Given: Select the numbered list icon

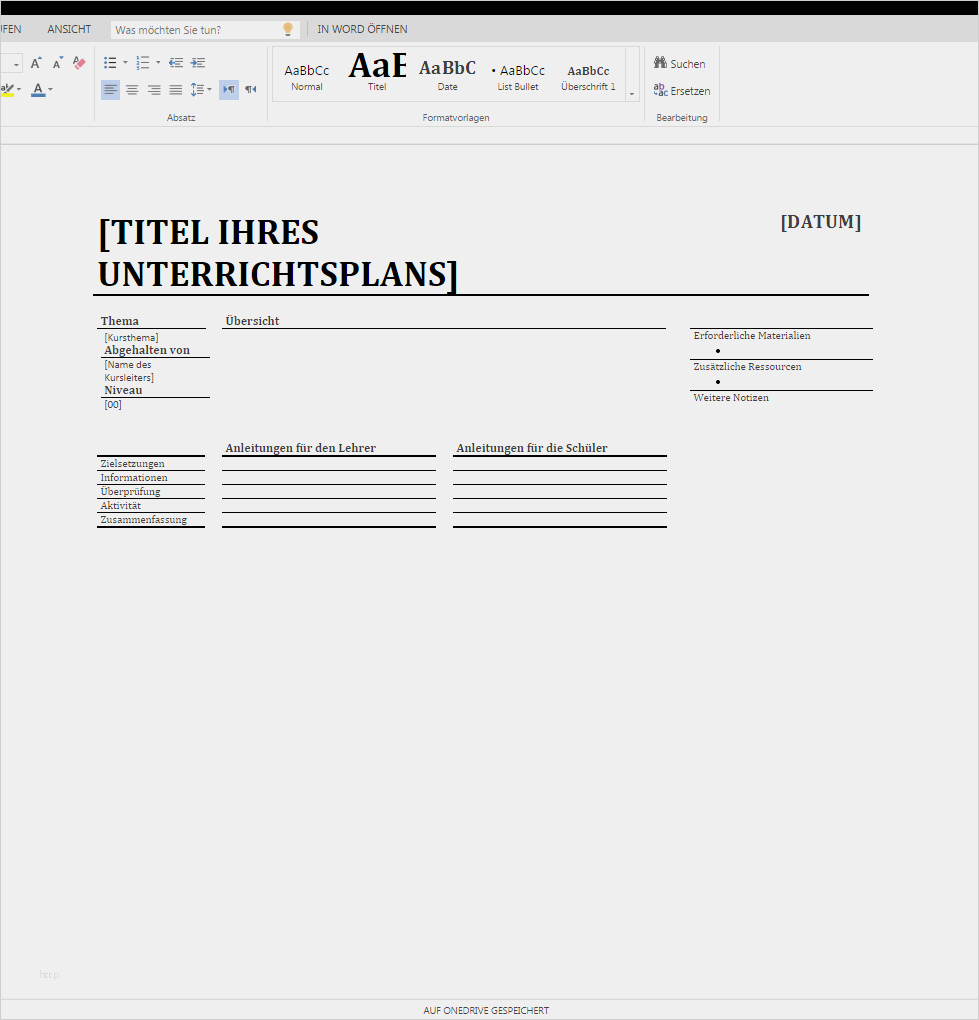Looking at the screenshot, I should pos(141,62).
